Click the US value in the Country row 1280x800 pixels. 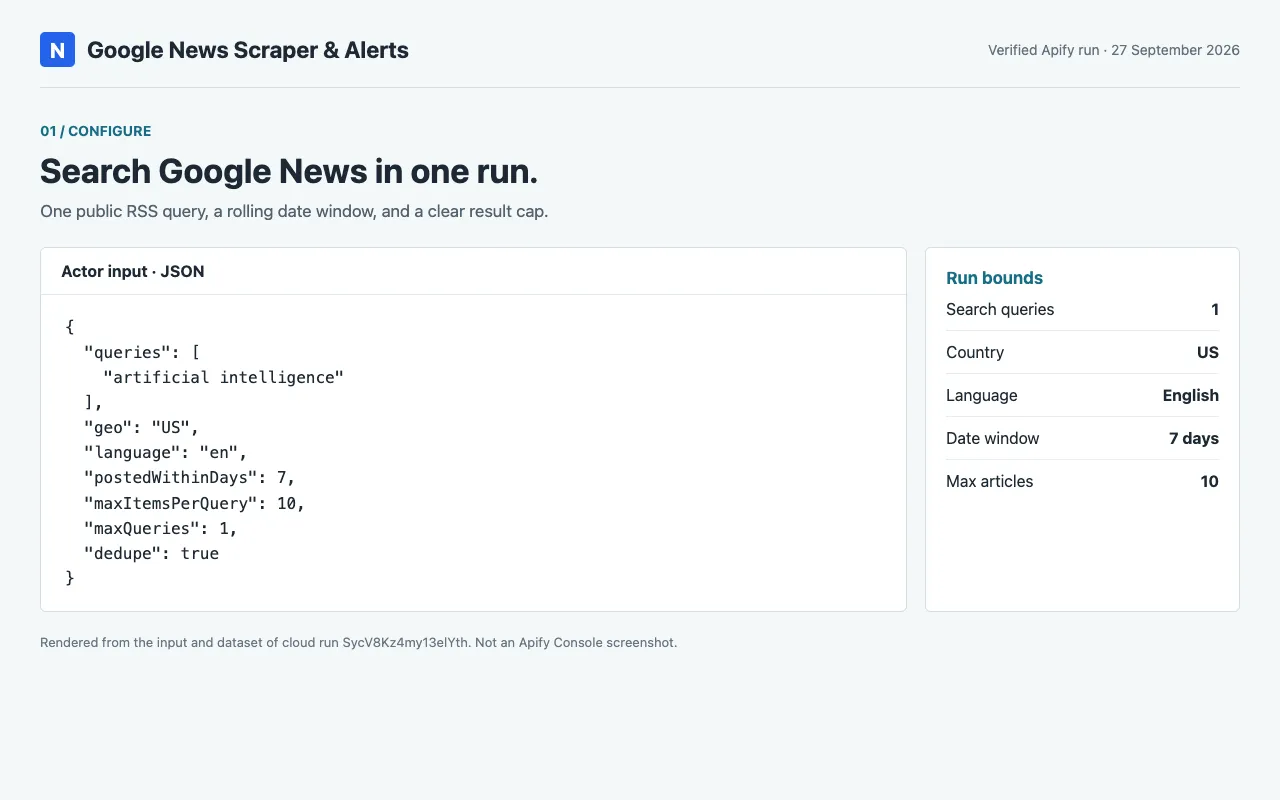tap(1208, 352)
